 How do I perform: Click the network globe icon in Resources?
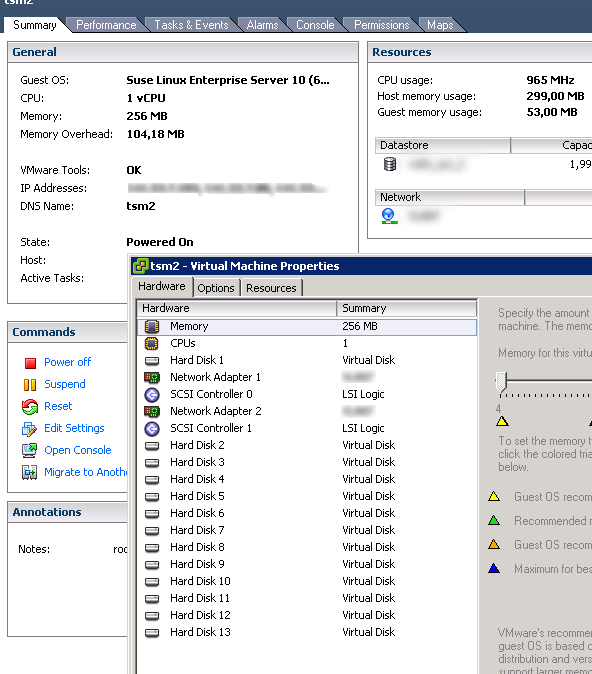tap(389, 215)
